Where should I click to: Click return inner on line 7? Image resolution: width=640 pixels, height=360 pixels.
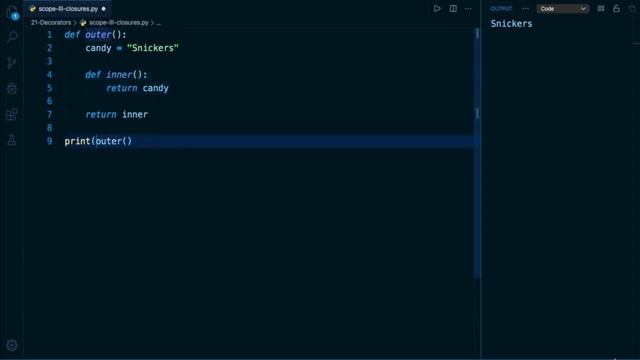click(x=116, y=115)
